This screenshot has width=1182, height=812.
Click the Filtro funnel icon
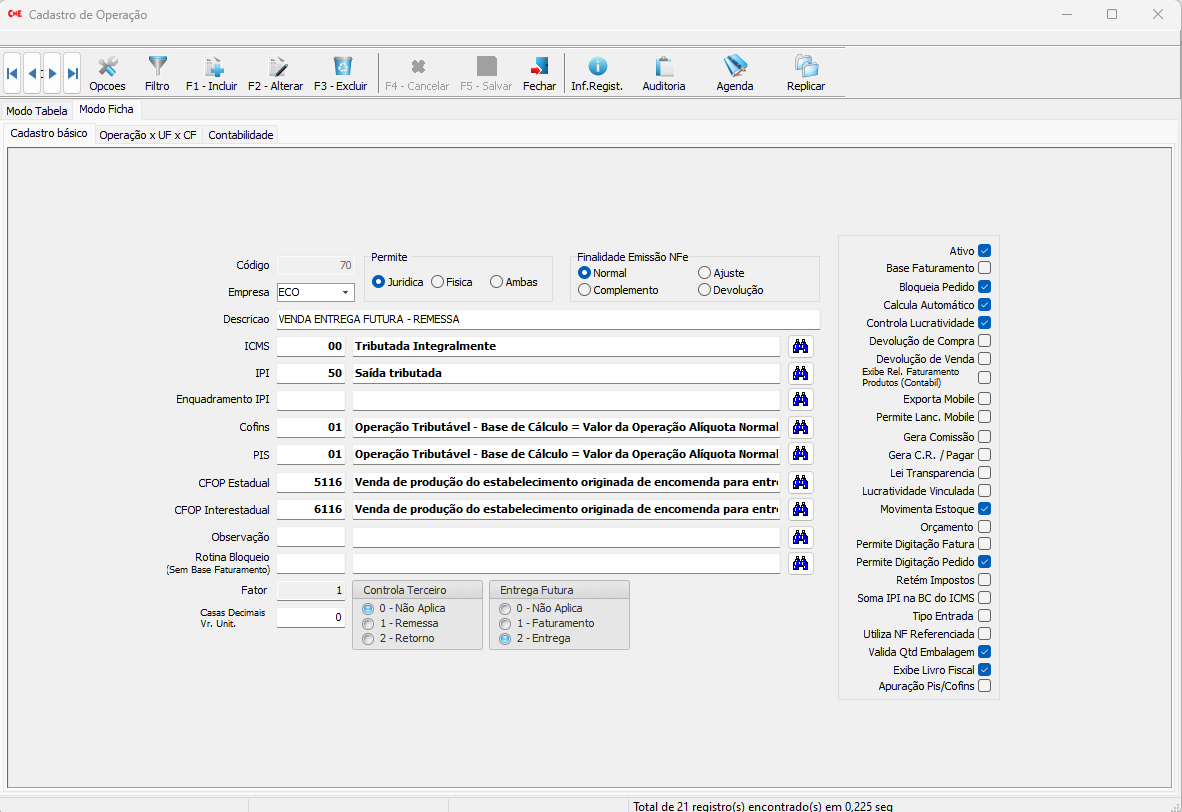tap(157, 73)
